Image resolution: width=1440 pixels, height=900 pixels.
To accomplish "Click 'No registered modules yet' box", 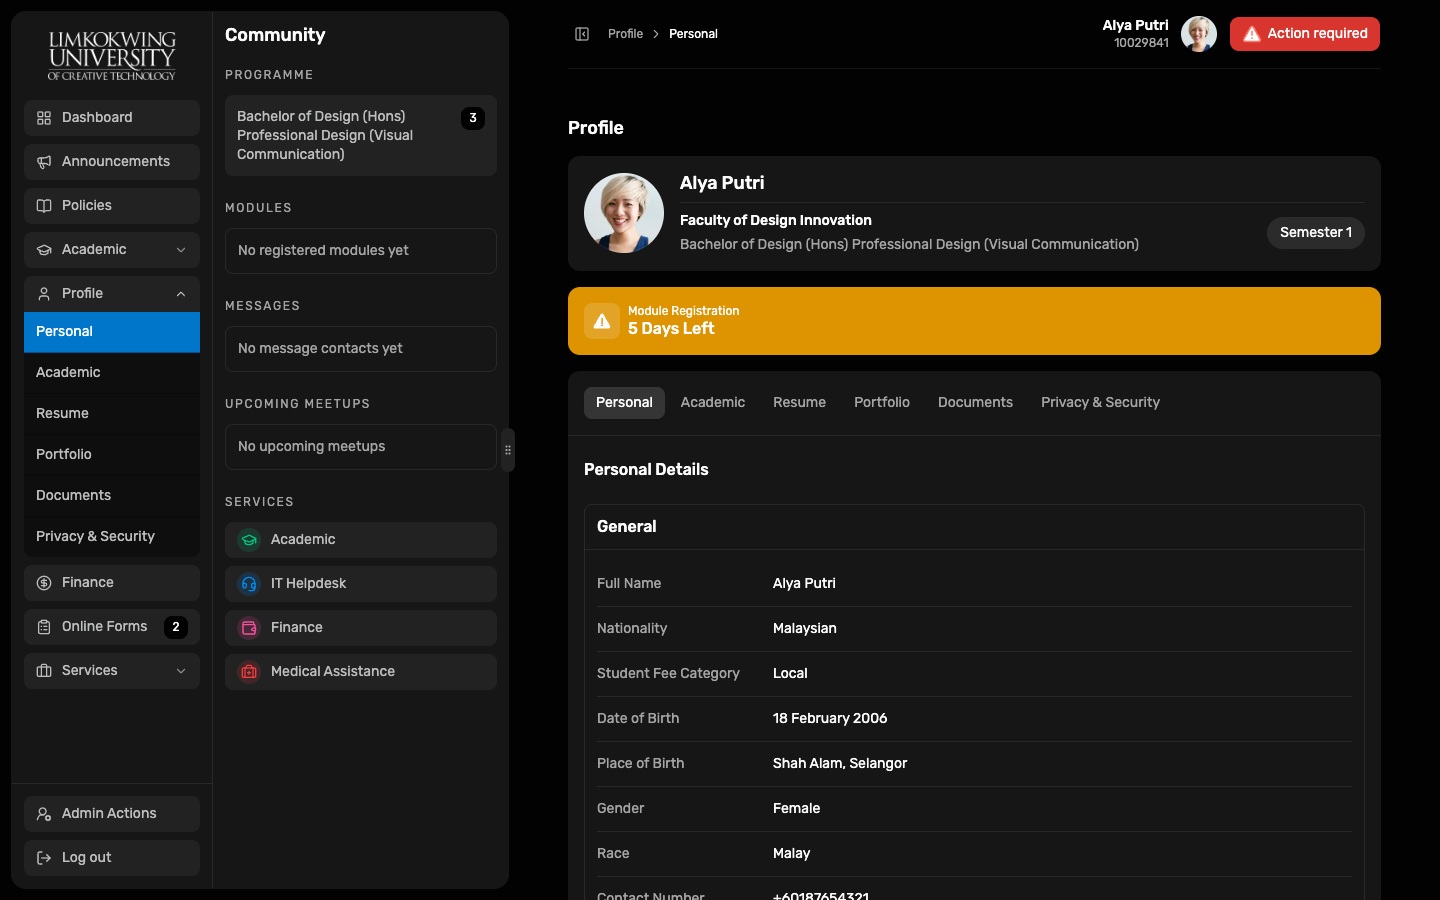I will [x=361, y=251].
